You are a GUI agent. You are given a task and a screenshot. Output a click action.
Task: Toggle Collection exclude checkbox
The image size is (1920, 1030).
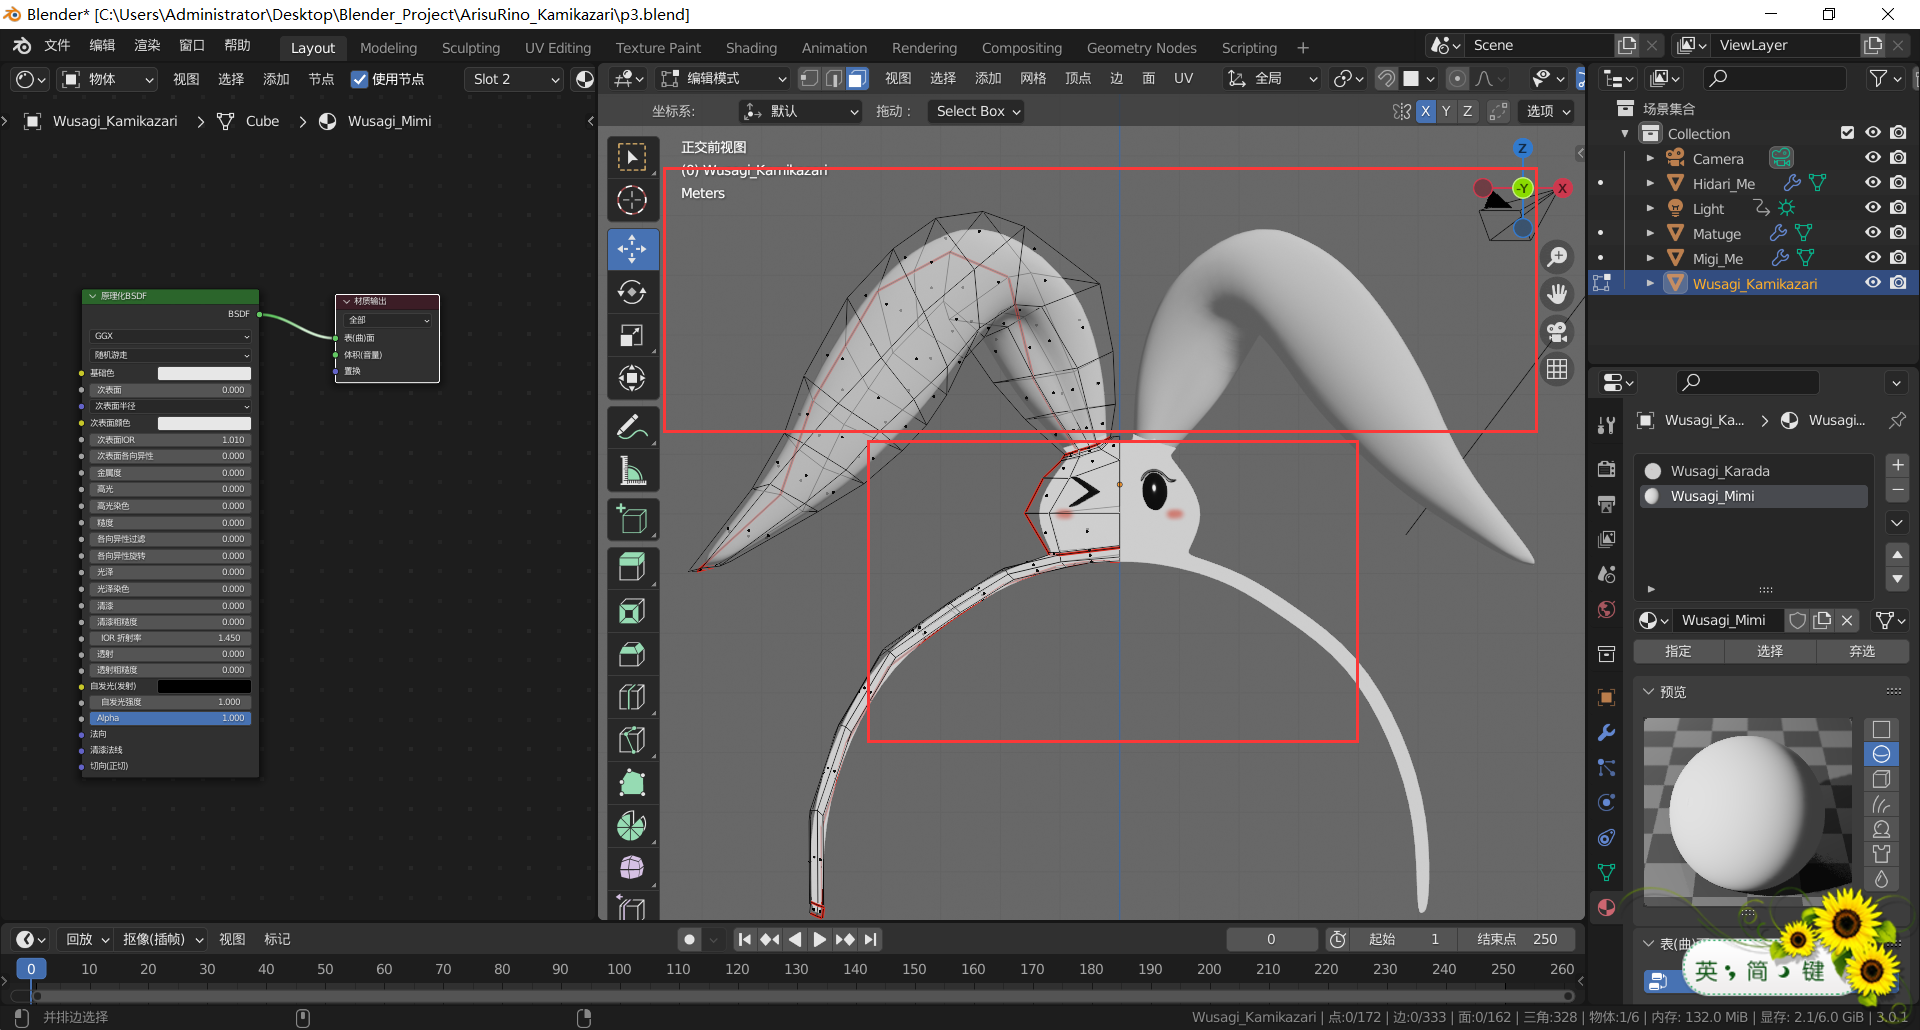pos(1848,133)
